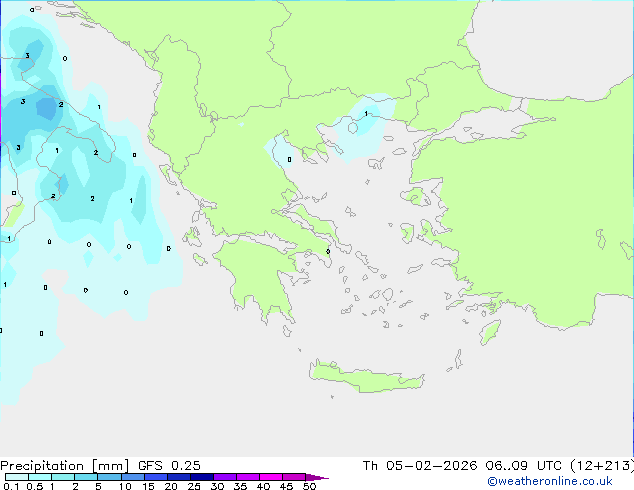The height and width of the screenshot is (490, 634).
Task: Open the weatheronline.co.uk copyright link
Action: [x=550, y=481]
